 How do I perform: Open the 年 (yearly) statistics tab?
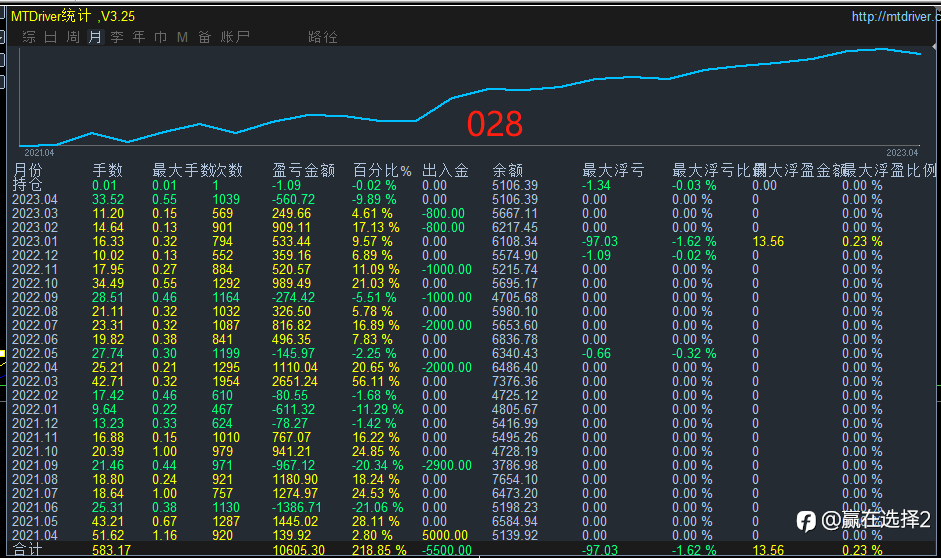[x=139, y=37]
